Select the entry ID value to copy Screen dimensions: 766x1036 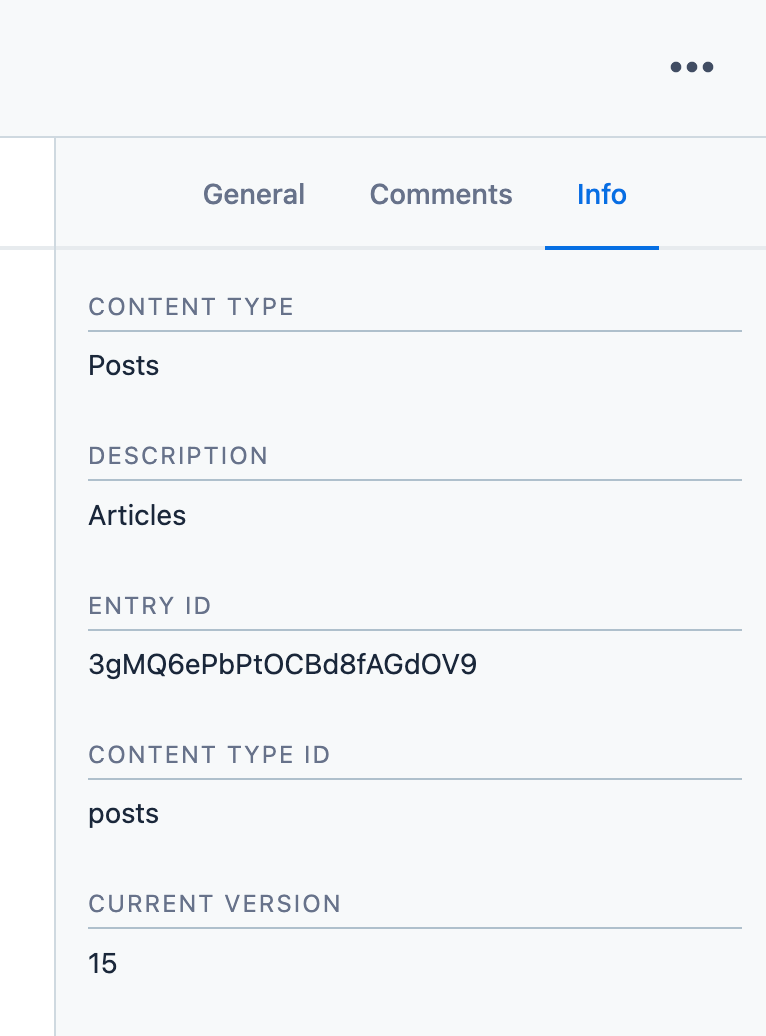283,664
